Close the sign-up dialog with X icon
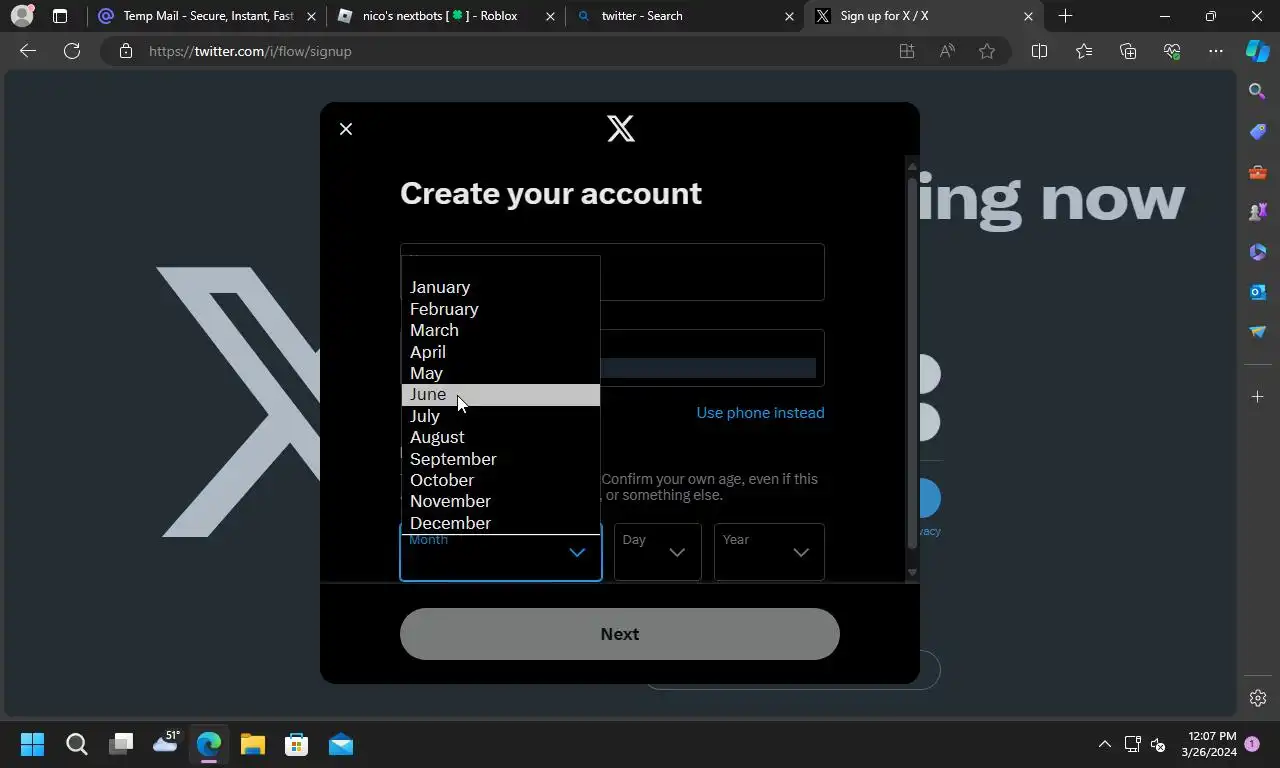This screenshot has height=768, width=1280. point(346,129)
